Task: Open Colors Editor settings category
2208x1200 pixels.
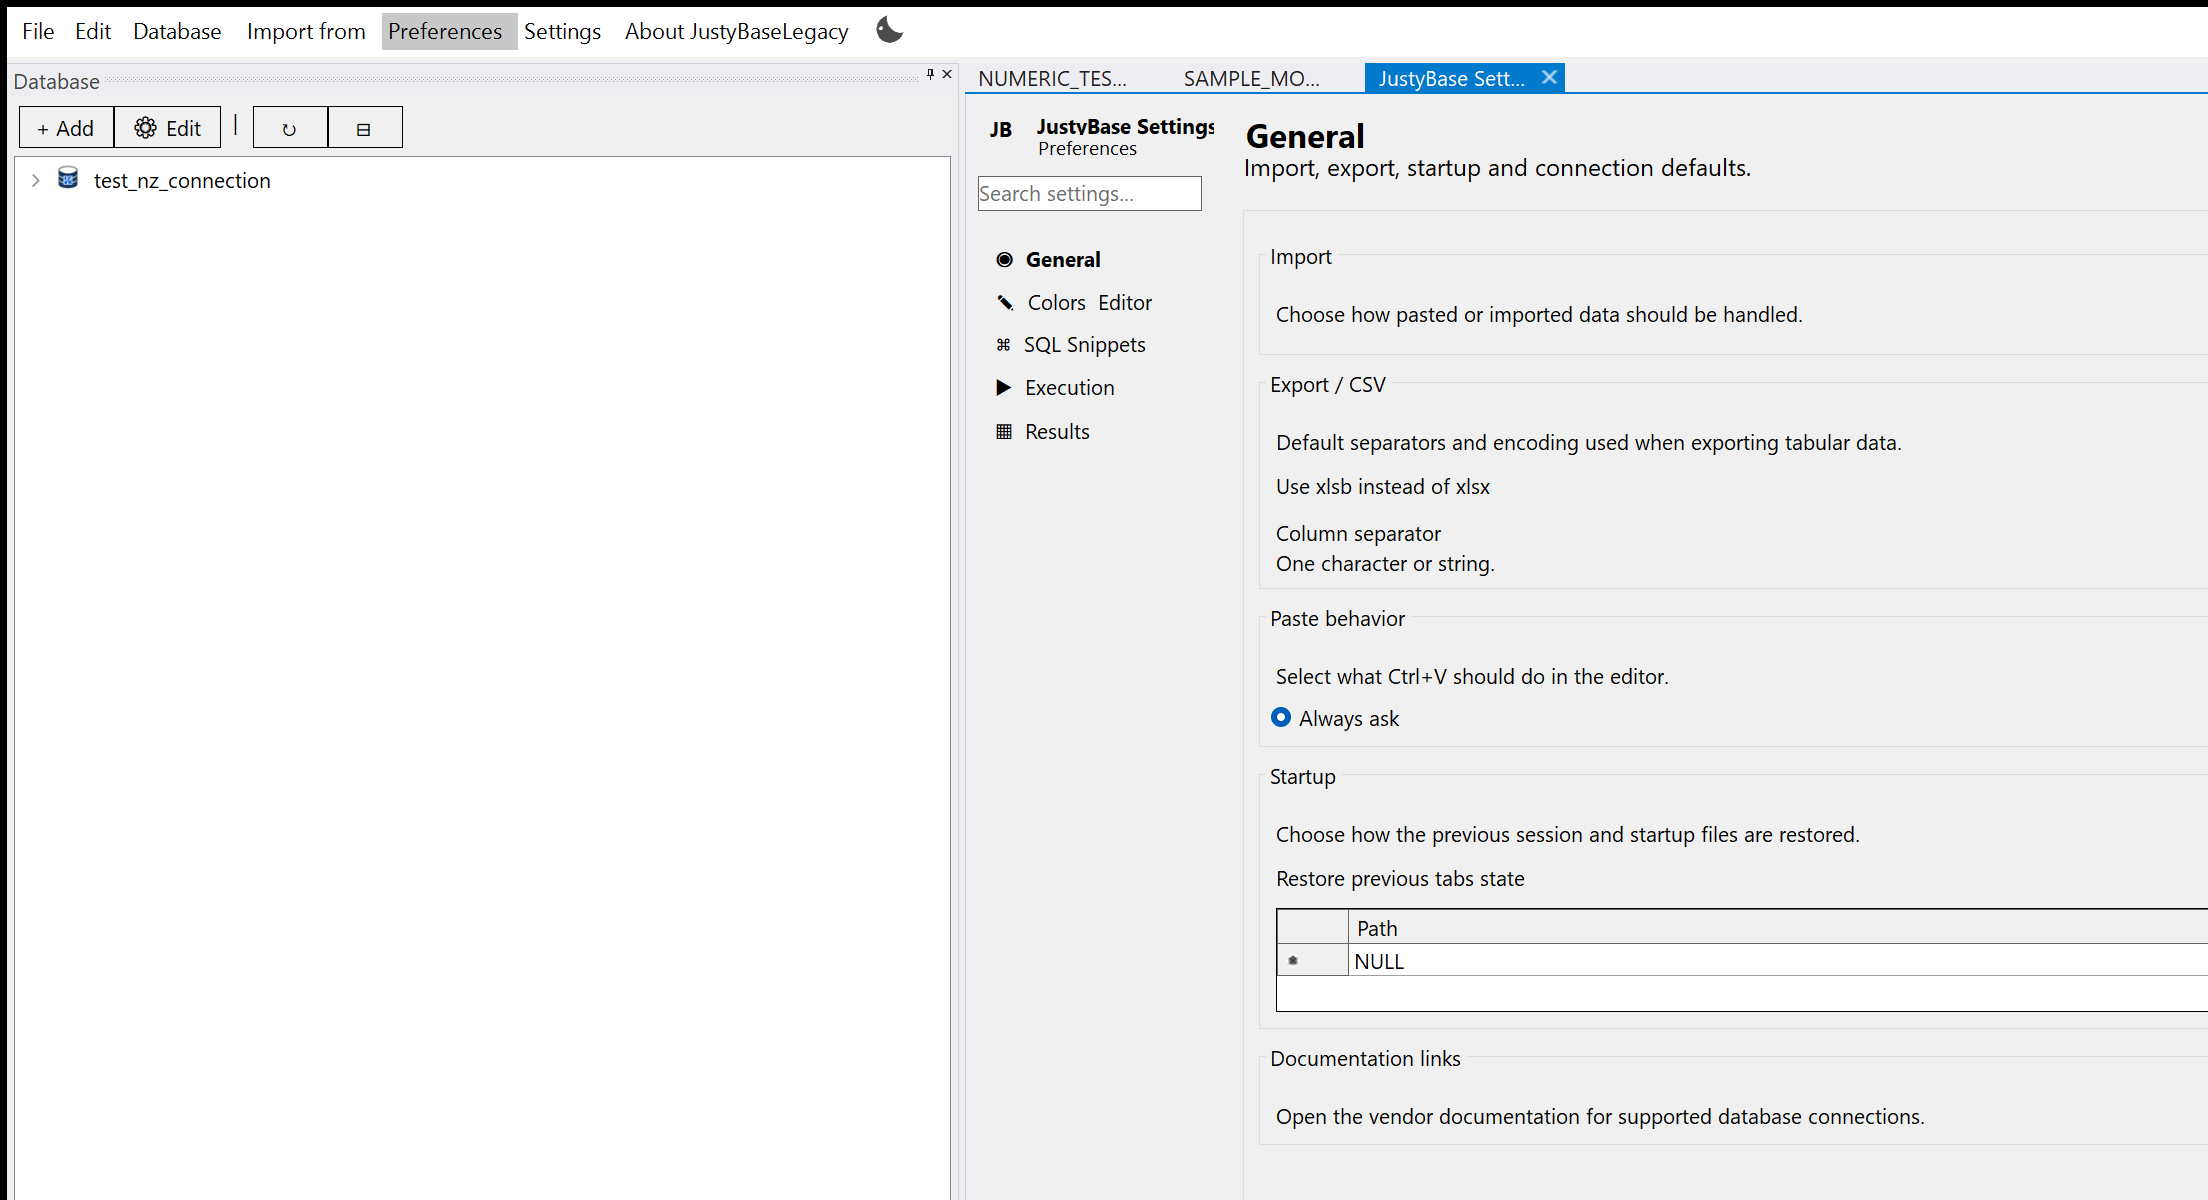Action: [x=1074, y=303]
